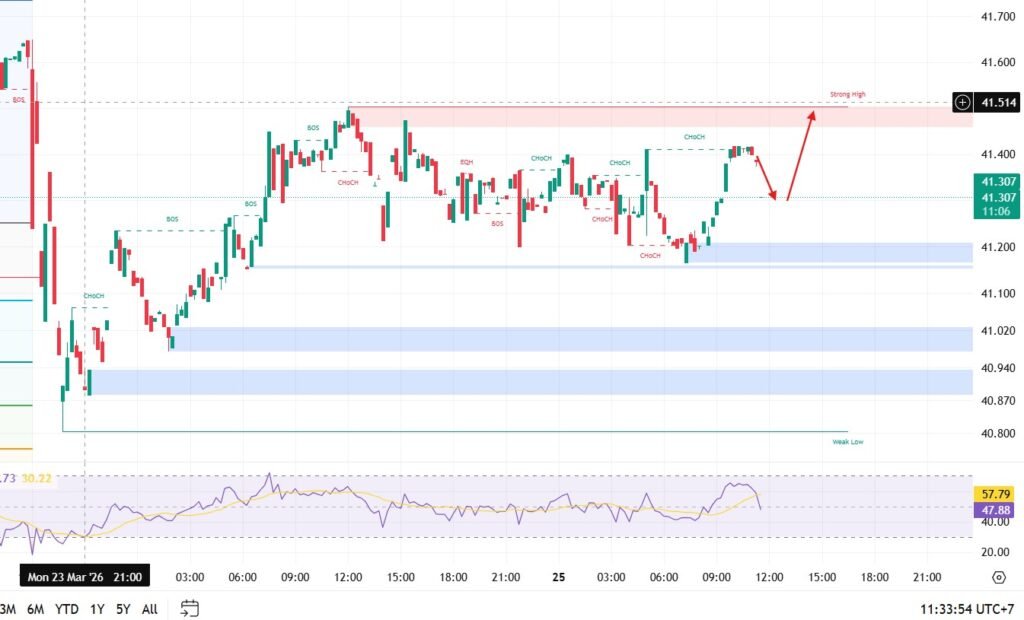1024x620 pixels.
Task: Select the 5Y time range
Action: tap(122, 608)
